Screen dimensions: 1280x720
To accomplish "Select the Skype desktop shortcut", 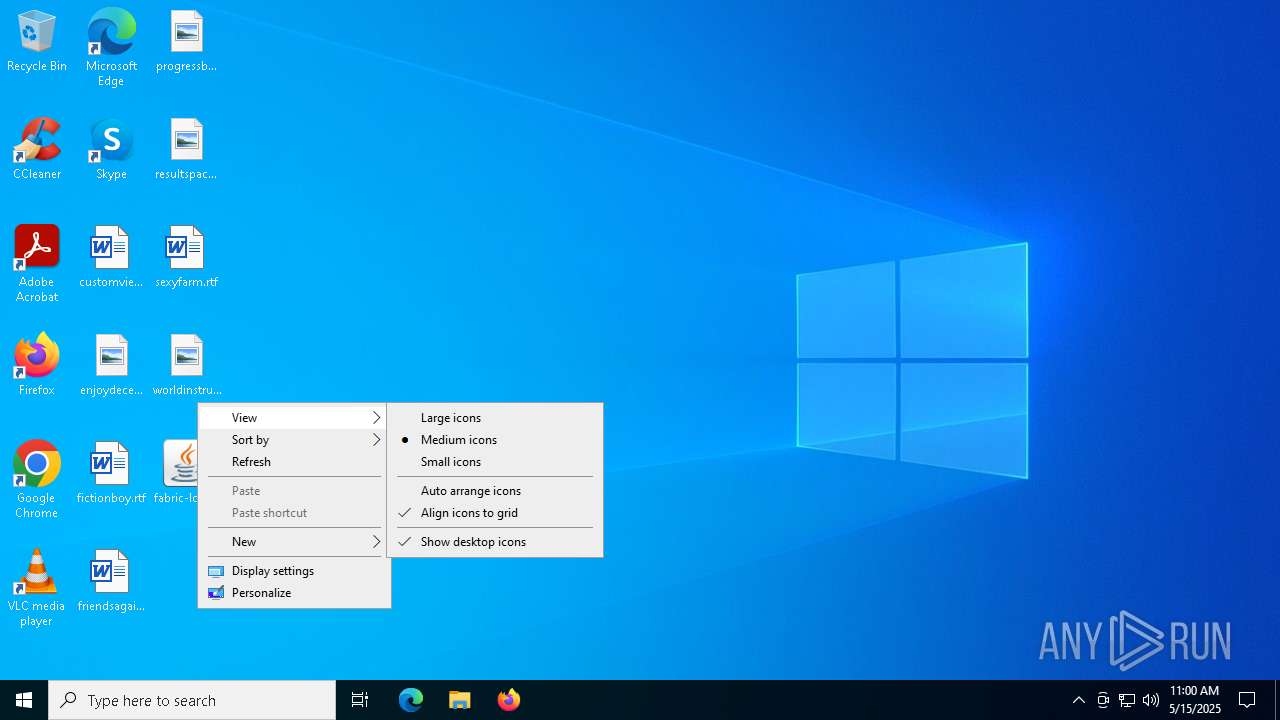I will pos(111,150).
